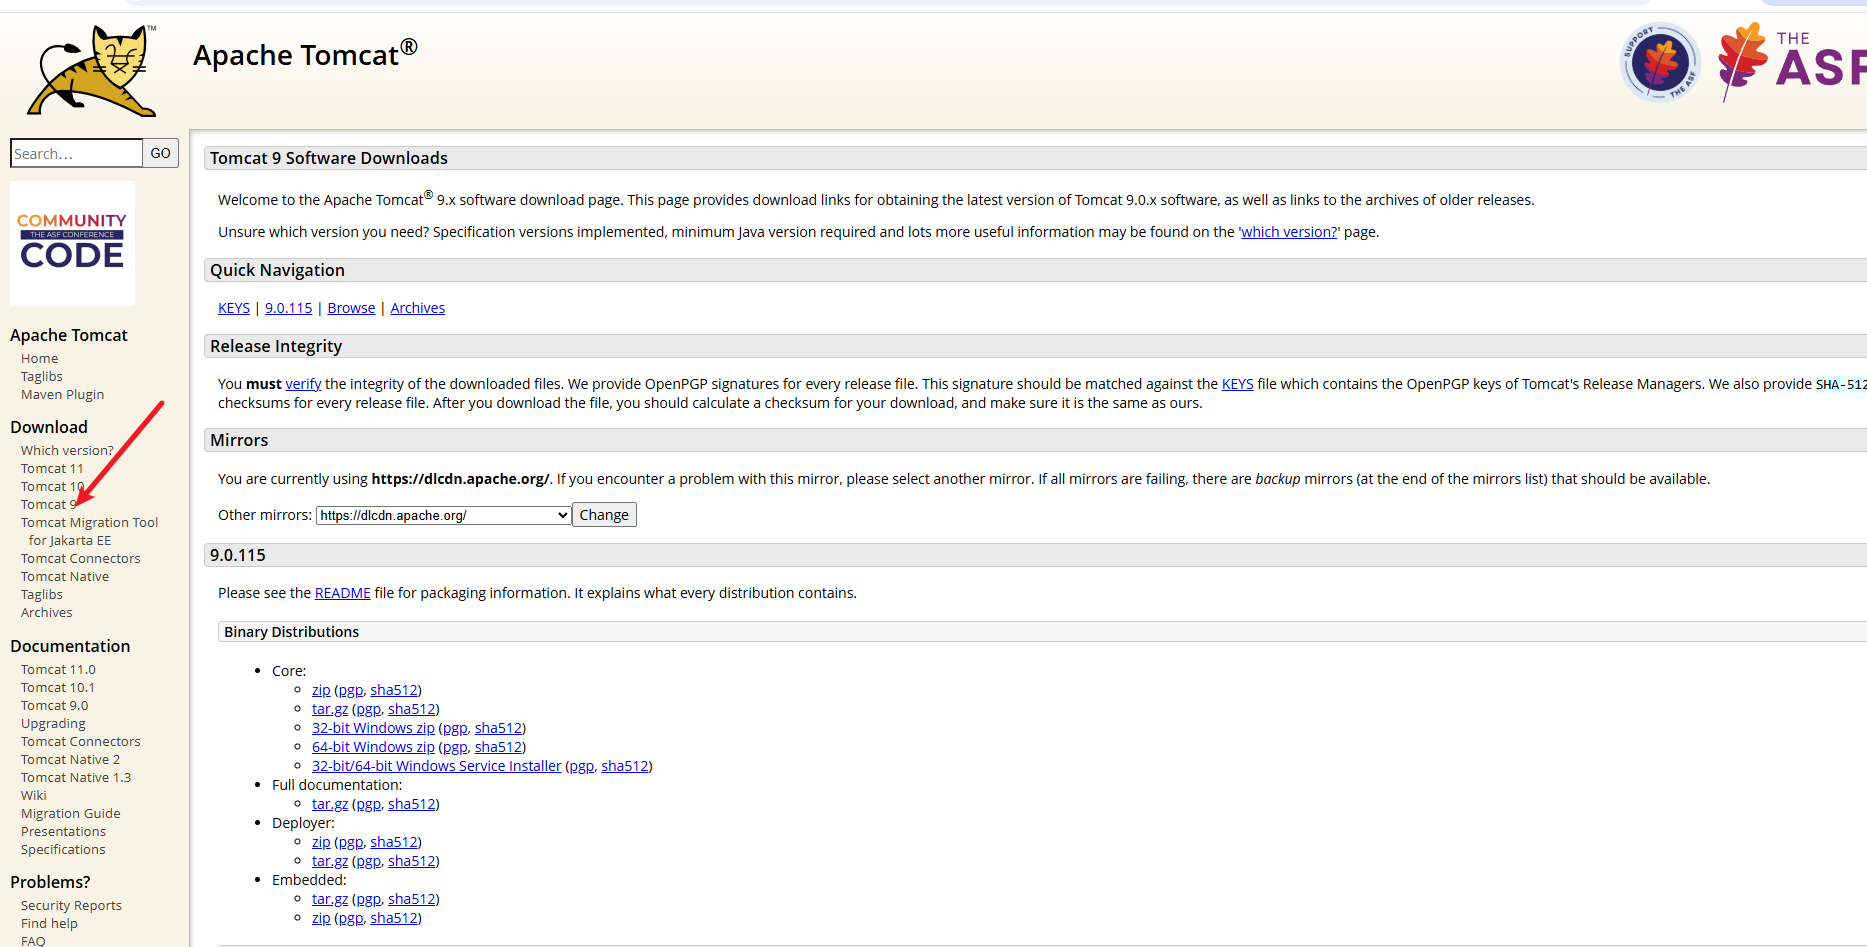This screenshot has height=947, width=1867.
Task: Open the Archives link in Quick Navigation
Action: pyautogui.click(x=417, y=308)
